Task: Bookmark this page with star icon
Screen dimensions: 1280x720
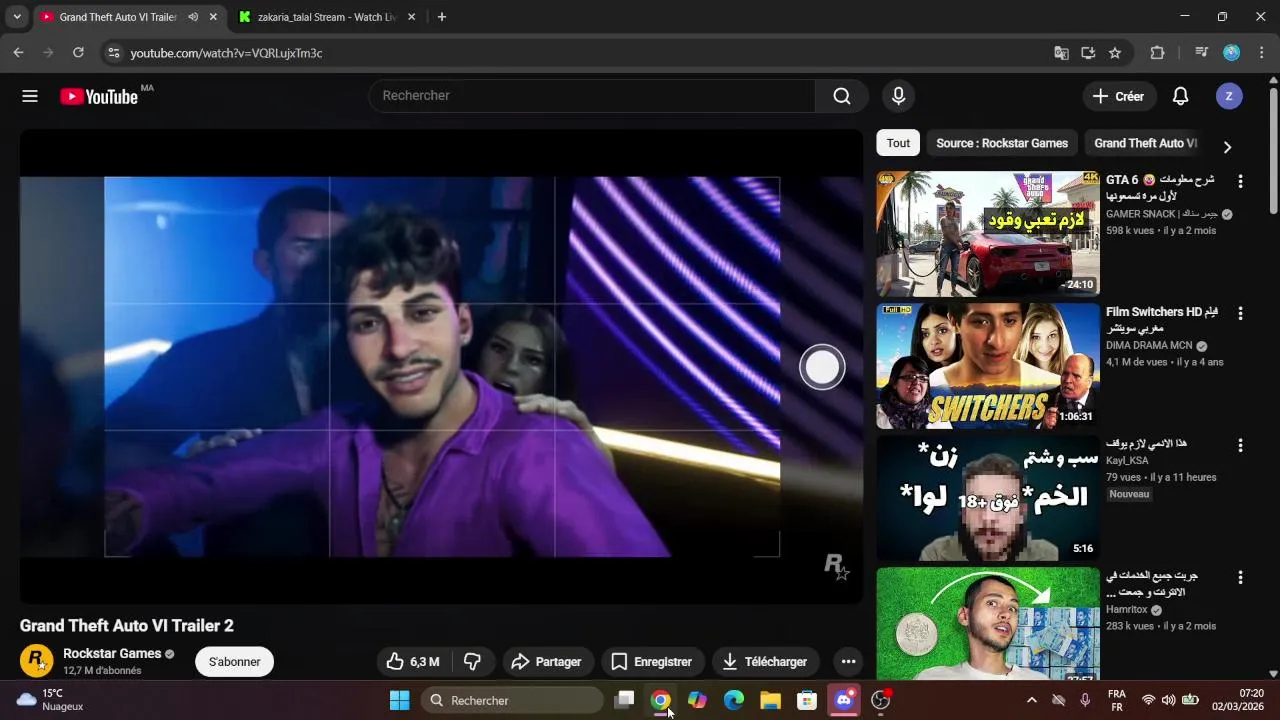Action: [x=1115, y=53]
